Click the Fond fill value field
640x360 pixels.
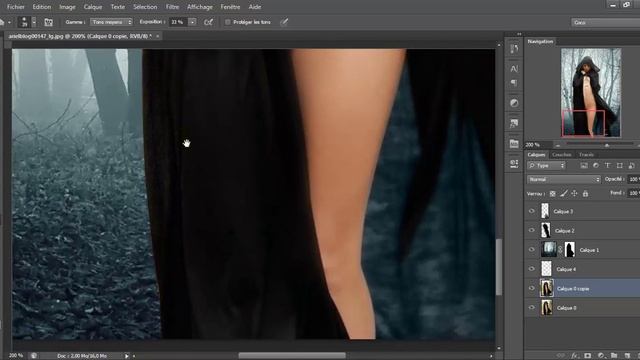[x=633, y=193]
